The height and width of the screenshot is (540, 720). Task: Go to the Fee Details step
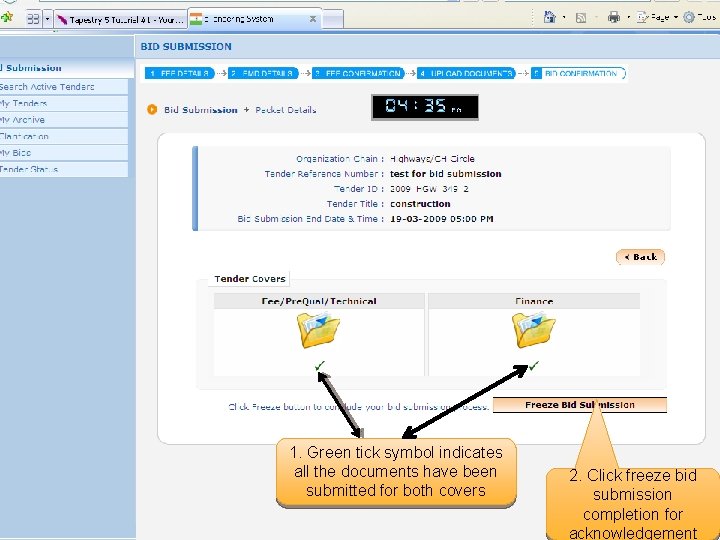pos(180,73)
